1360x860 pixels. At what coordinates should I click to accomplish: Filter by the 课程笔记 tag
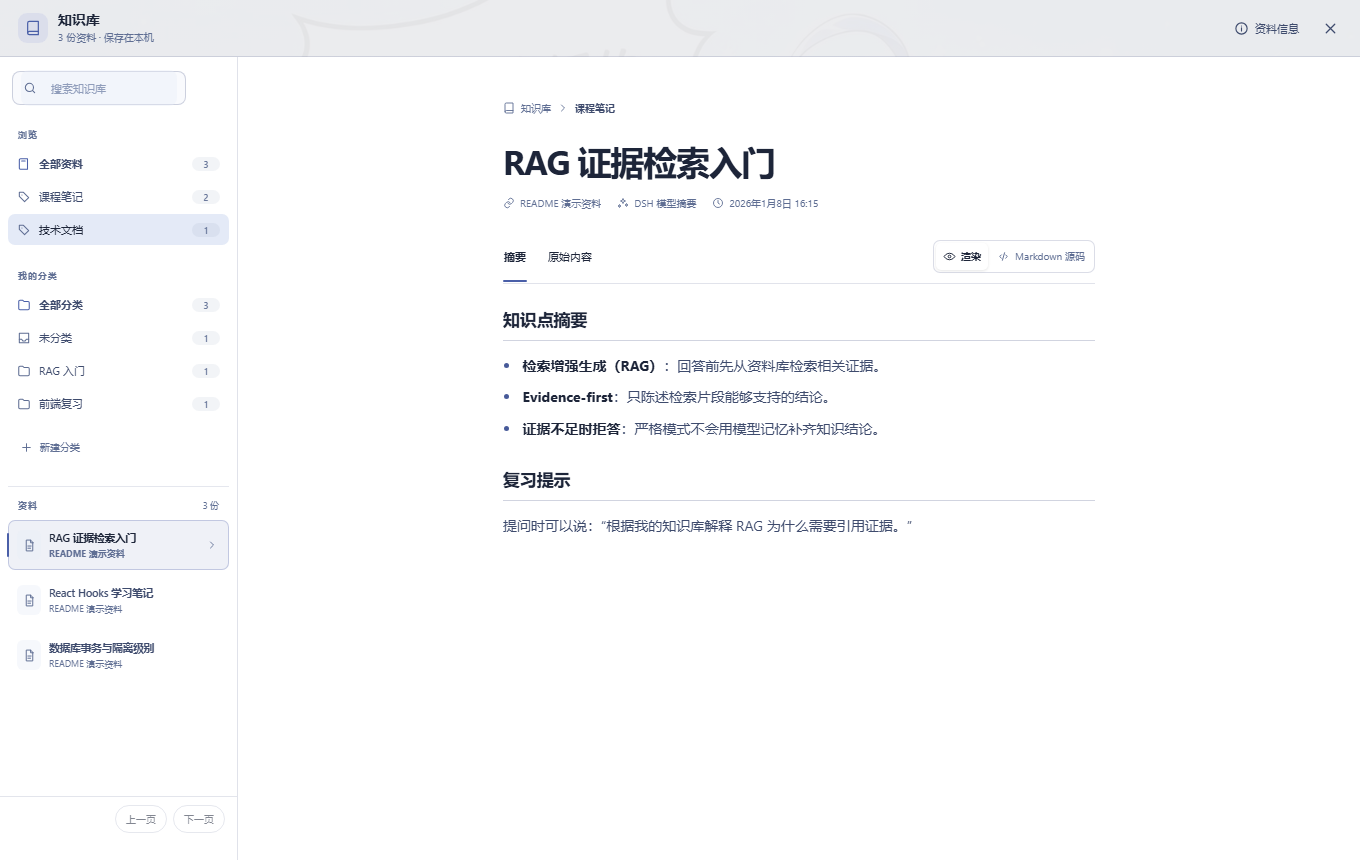118,197
